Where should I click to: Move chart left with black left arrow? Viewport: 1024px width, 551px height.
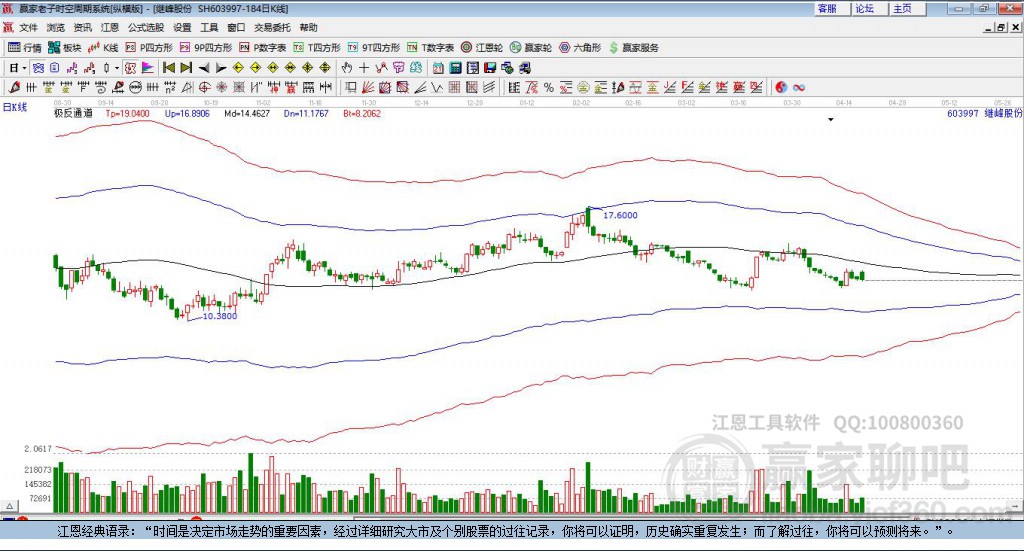click(x=204, y=68)
